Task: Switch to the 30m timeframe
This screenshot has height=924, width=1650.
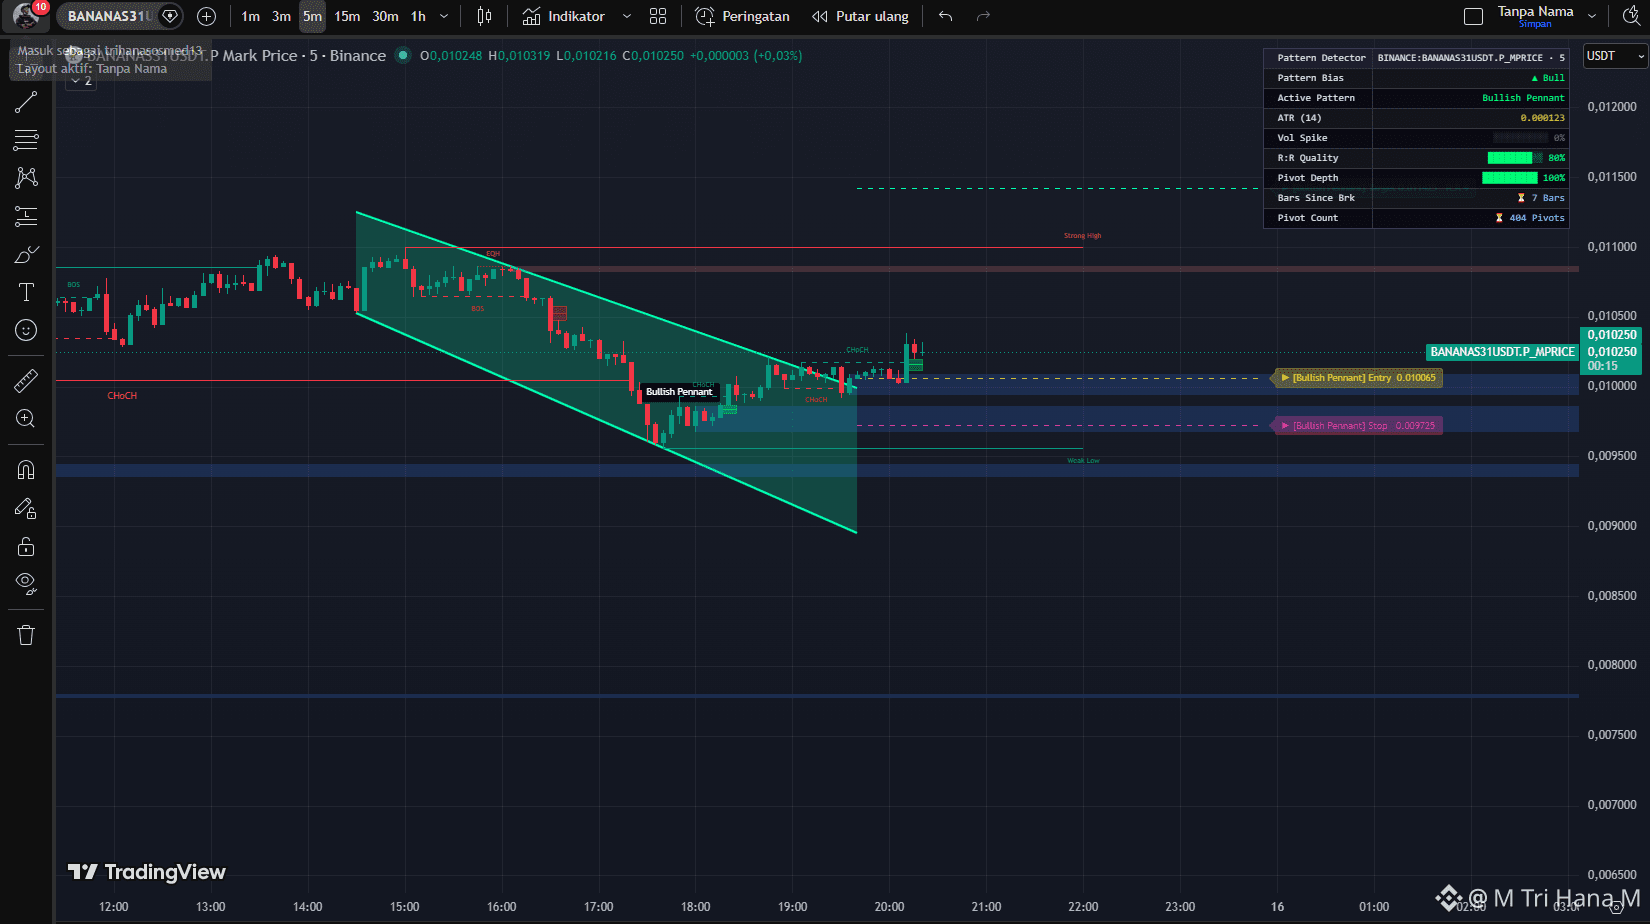Action: point(385,16)
